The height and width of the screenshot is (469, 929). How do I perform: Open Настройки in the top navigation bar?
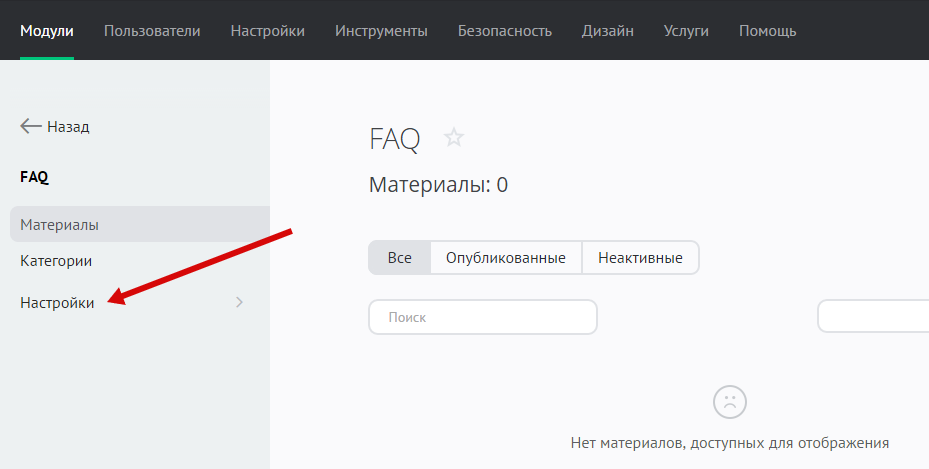click(x=267, y=31)
